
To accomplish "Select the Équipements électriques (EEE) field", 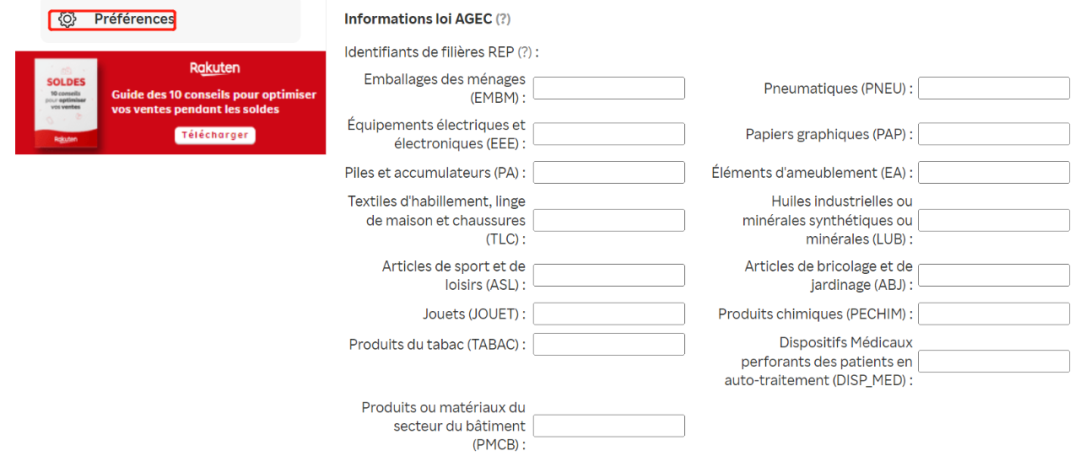I will coord(609,134).
